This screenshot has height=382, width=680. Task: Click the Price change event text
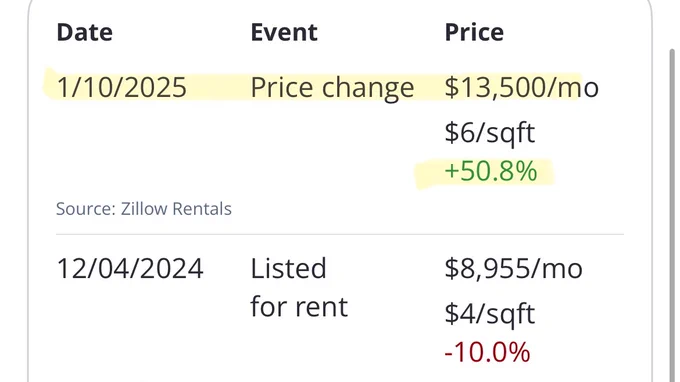[x=332, y=88]
